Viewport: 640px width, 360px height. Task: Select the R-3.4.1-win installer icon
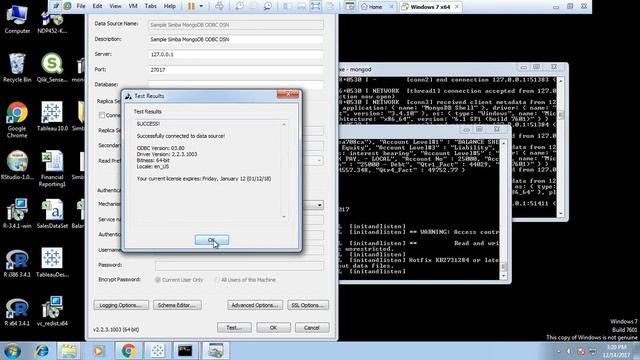tap(17, 214)
